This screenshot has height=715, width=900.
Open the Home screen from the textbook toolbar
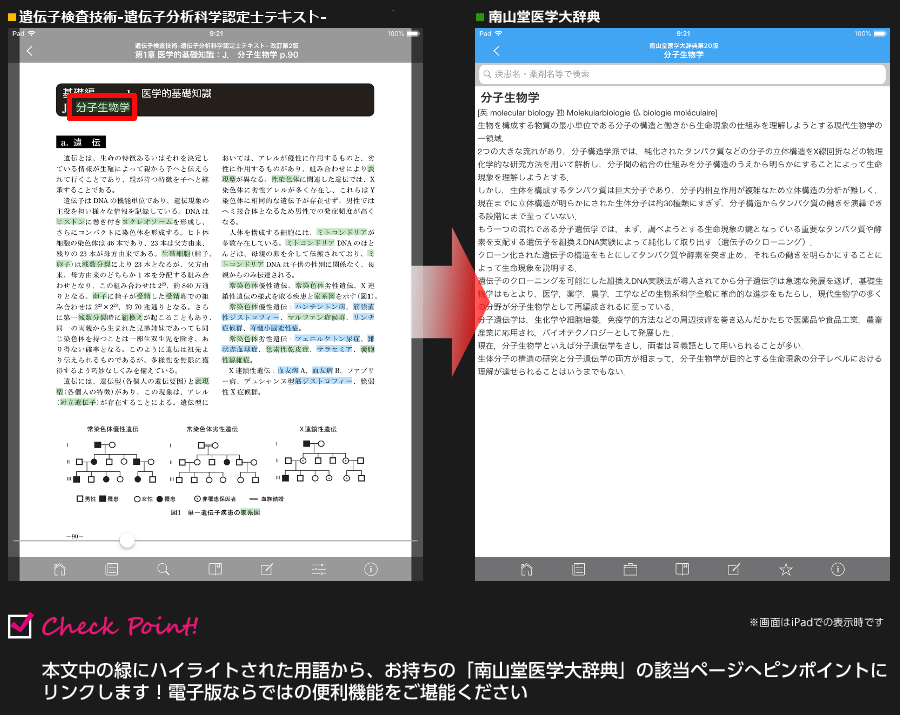click(60, 568)
